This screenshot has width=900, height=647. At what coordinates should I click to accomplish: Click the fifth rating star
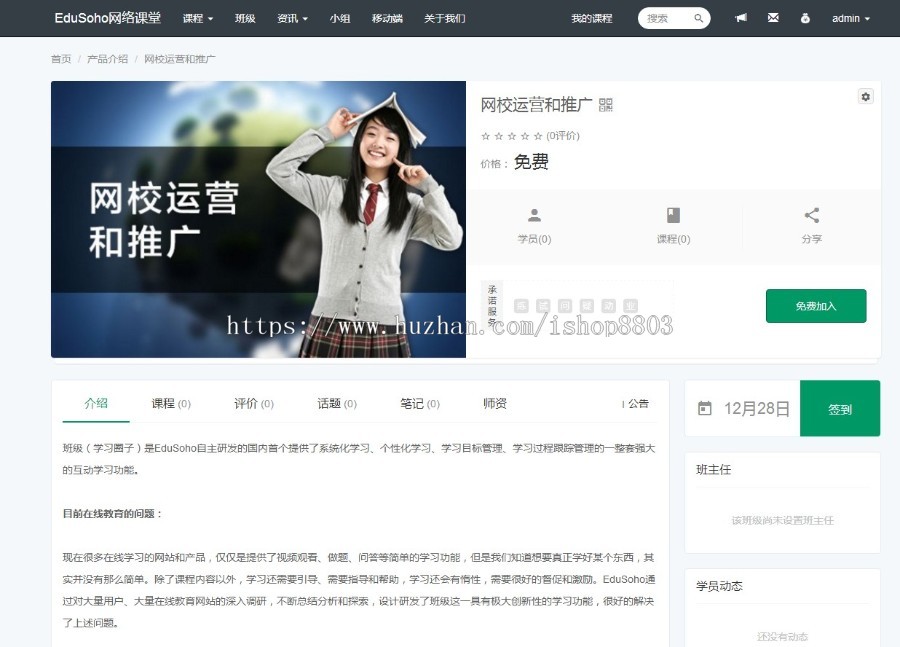(x=538, y=136)
